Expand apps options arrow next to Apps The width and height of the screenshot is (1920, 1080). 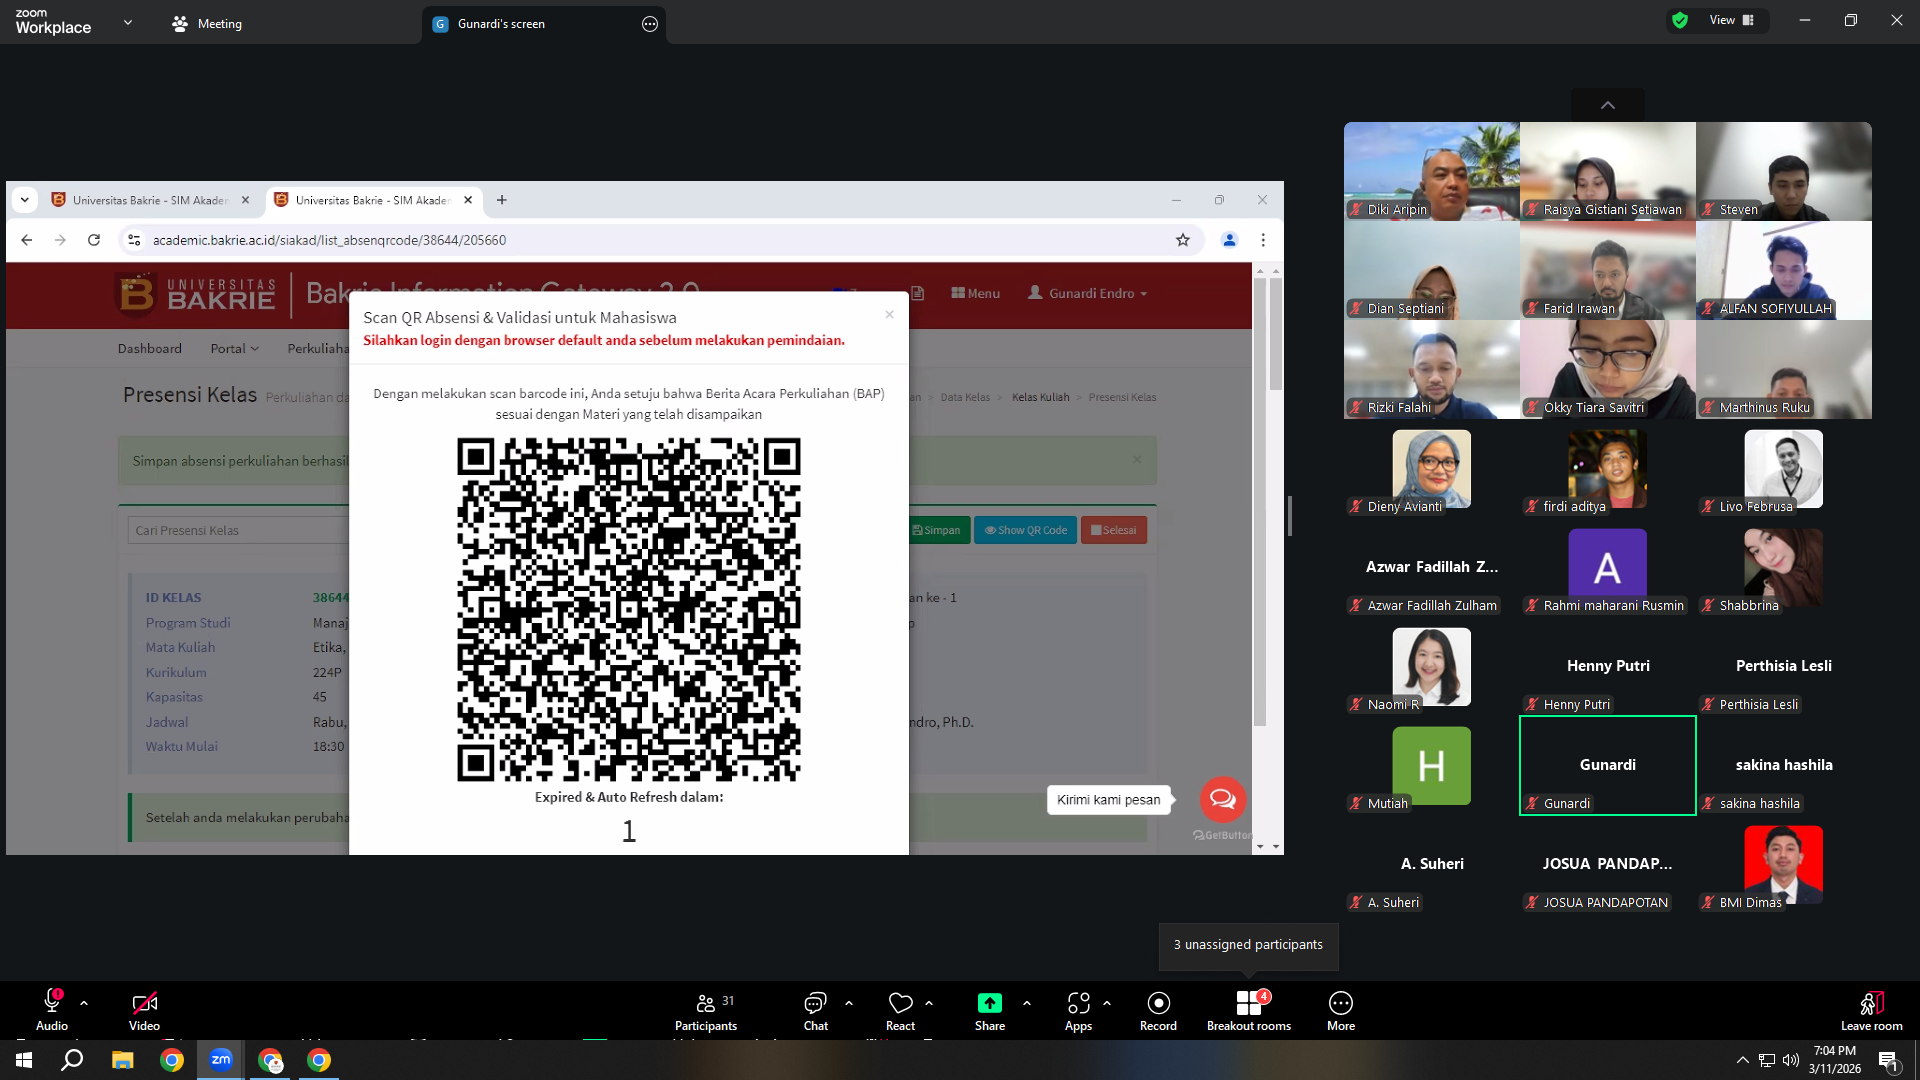click(x=1107, y=1002)
